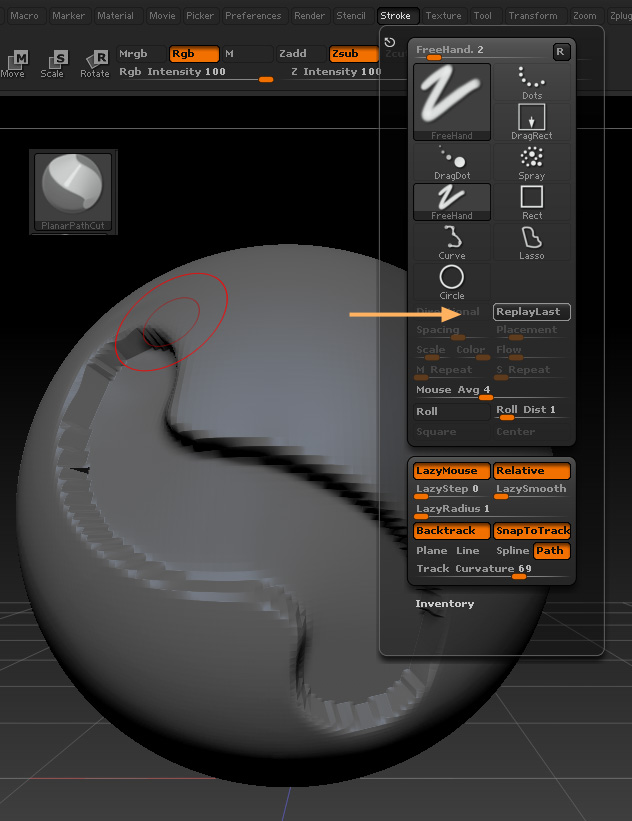This screenshot has height=821, width=632.
Task: Select the Spray stroke icon
Action: [531, 162]
